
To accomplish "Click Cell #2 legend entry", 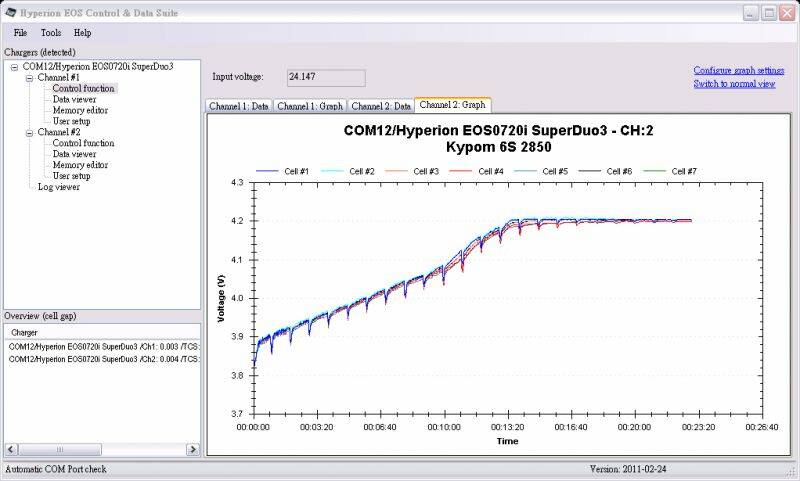I will [x=347, y=171].
